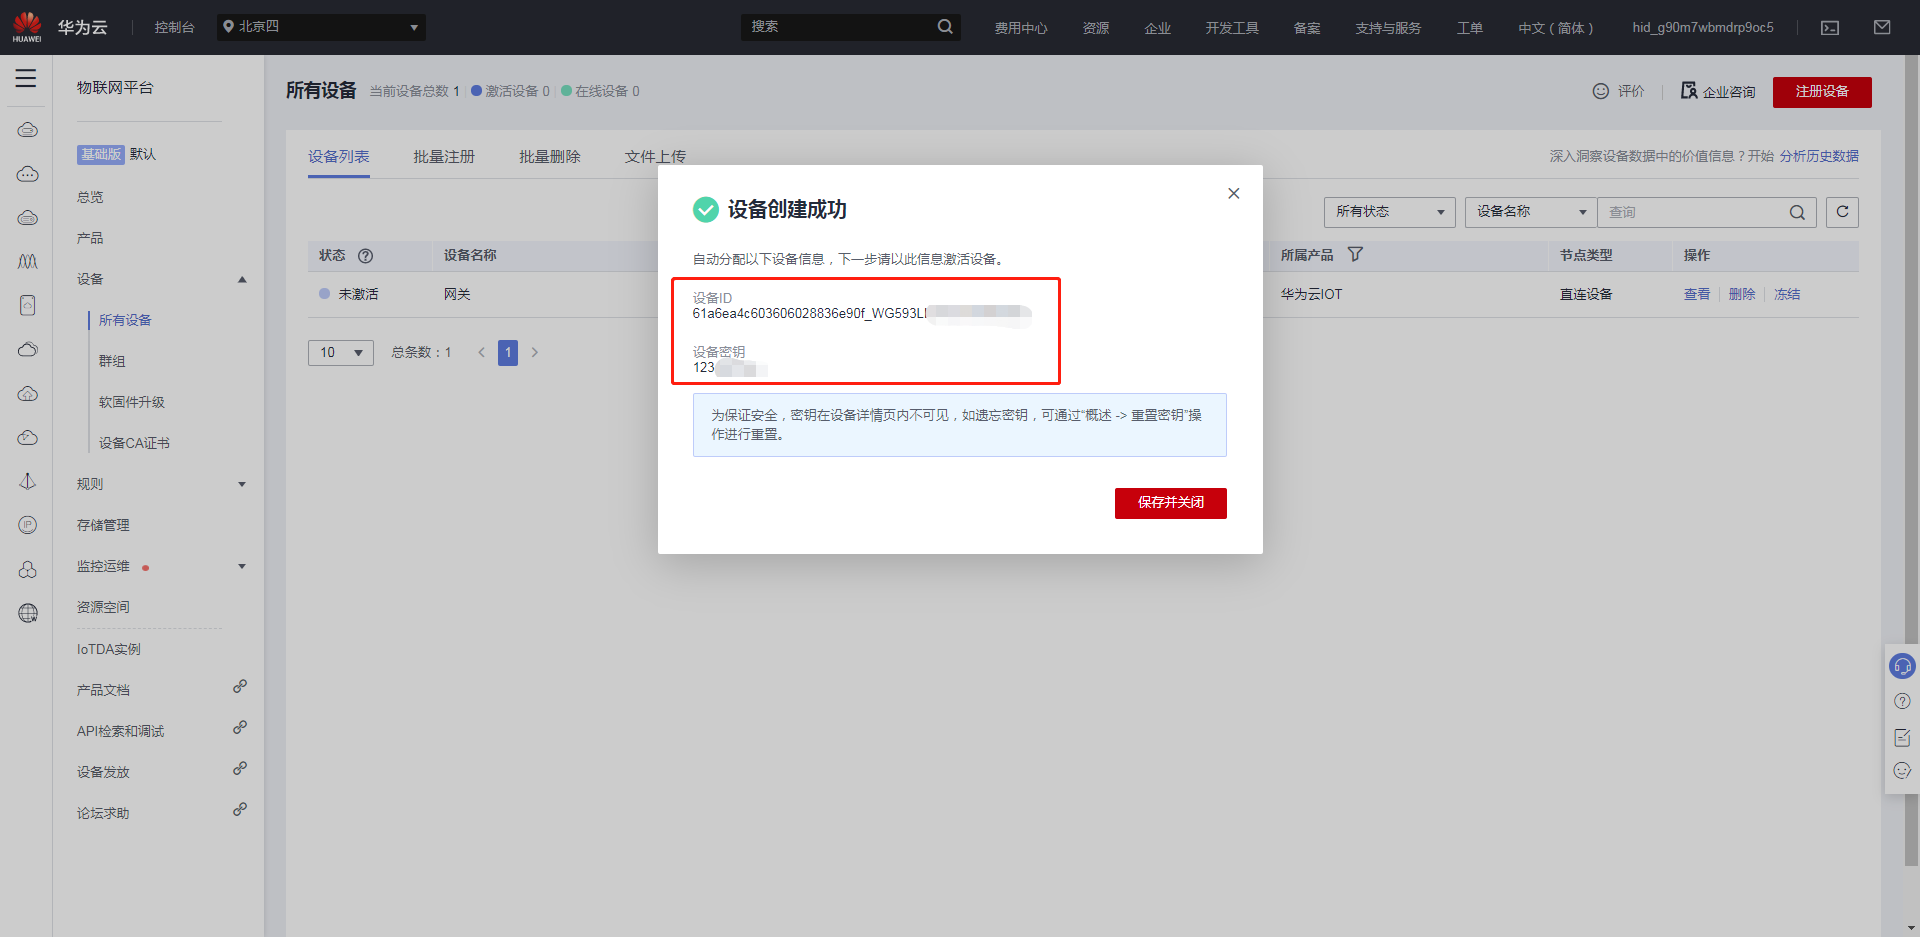Click the magnifier icon in the top search bar
This screenshot has height=937, width=1920.
point(944,27)
